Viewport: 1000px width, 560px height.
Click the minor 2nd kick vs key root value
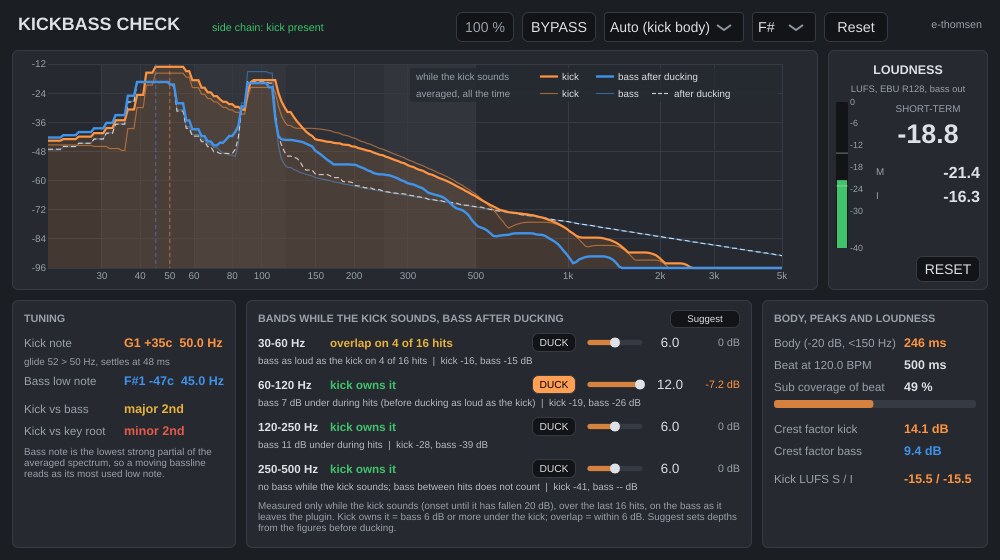tap(154, 431)
